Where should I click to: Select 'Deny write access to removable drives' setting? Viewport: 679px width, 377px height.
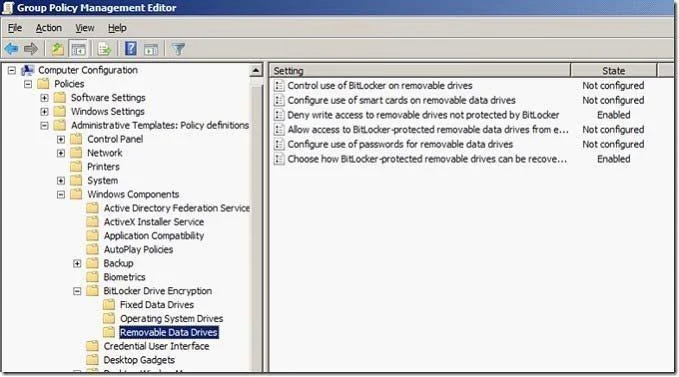tap(423, 115)
